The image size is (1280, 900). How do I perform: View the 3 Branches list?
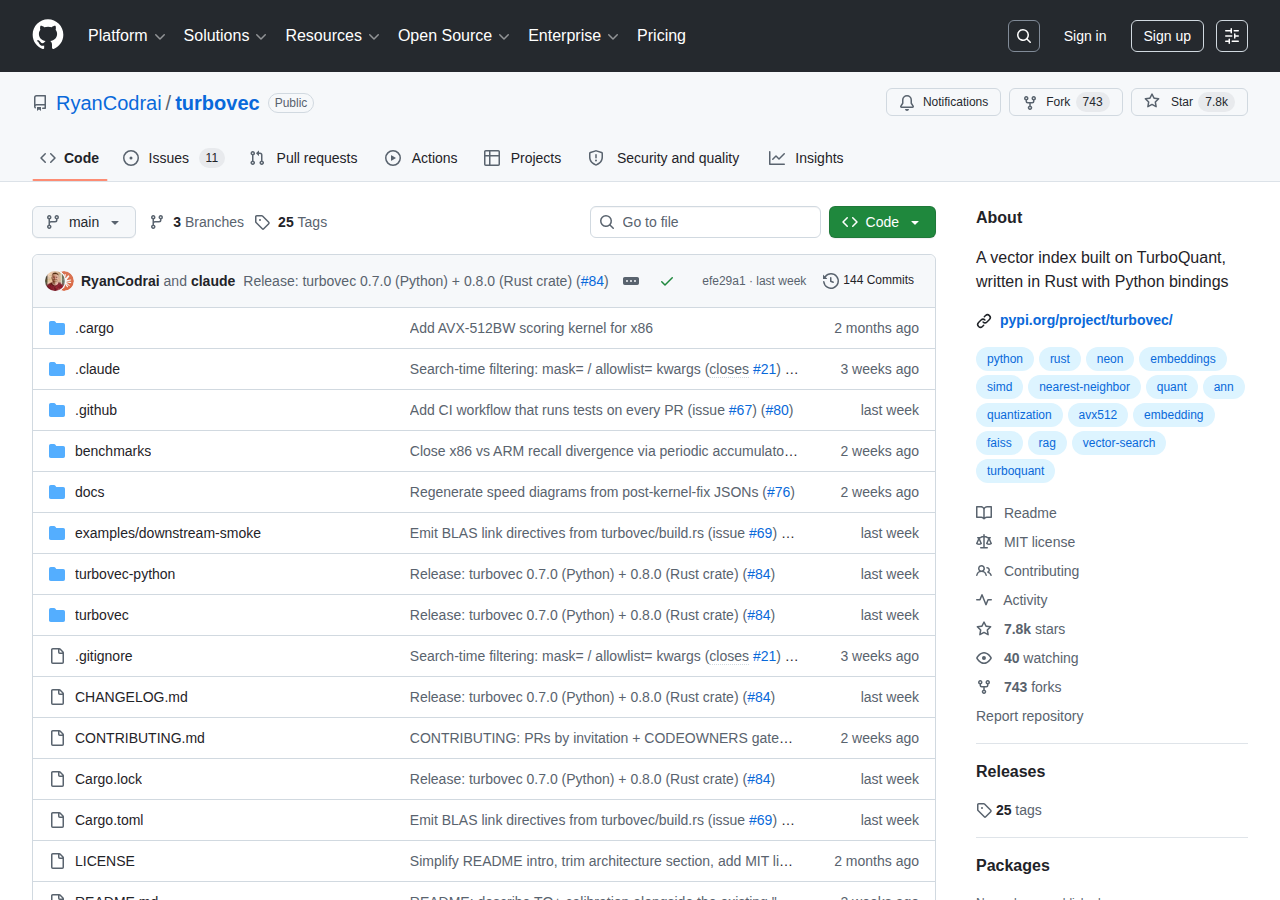(x=197, y=222)
